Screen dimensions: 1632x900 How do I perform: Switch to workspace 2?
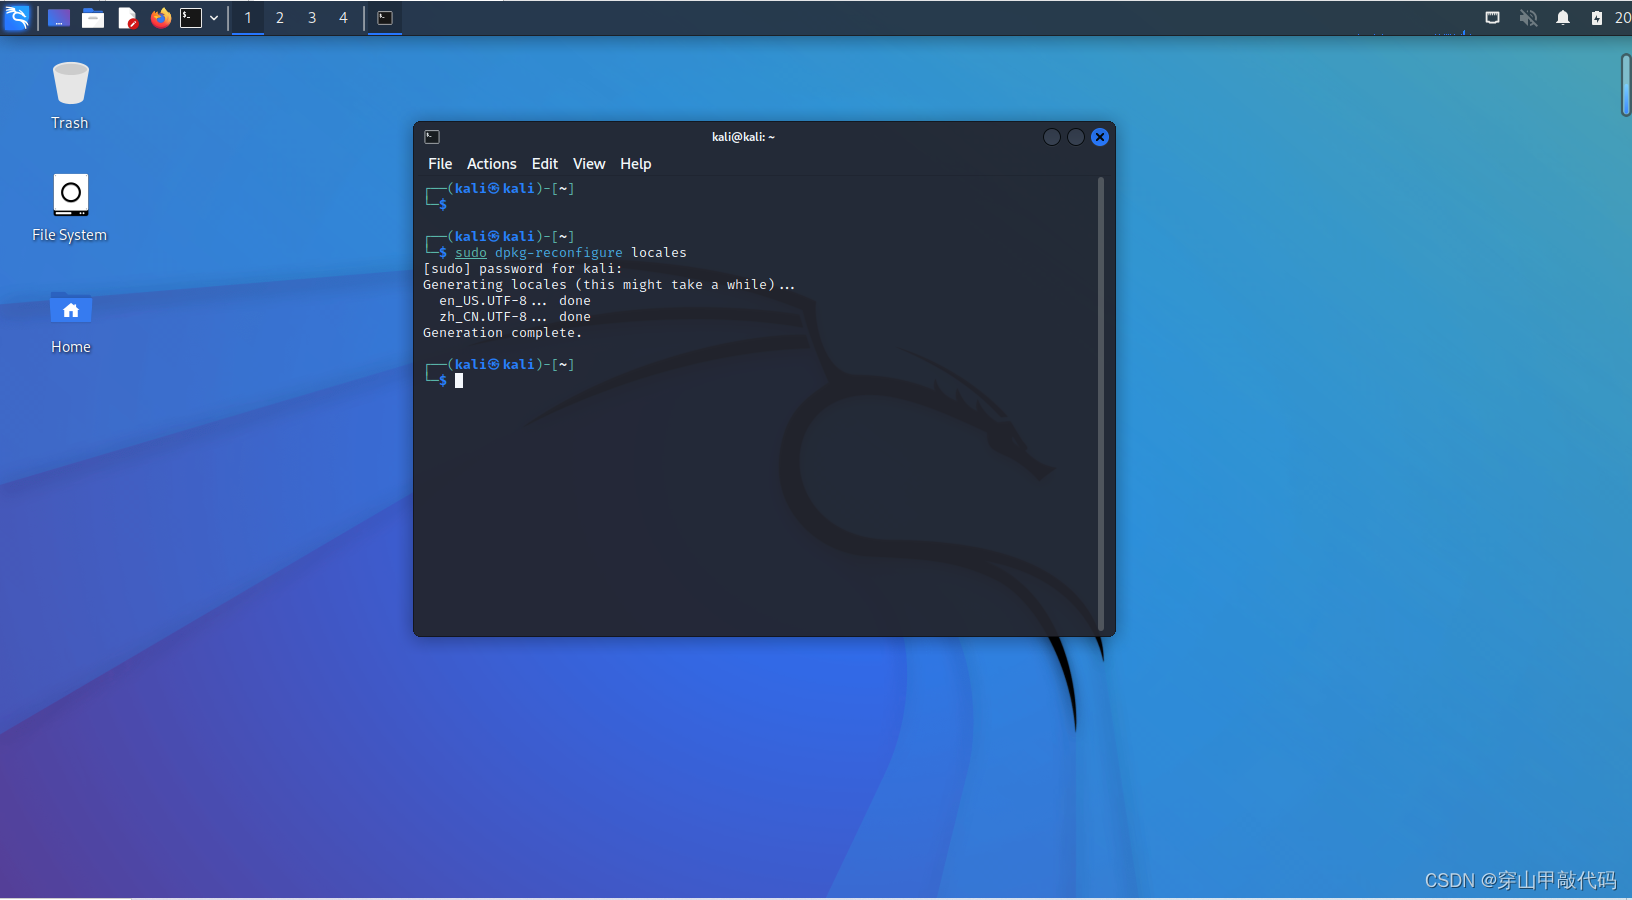pyautogui.click(x=280, y=18)
